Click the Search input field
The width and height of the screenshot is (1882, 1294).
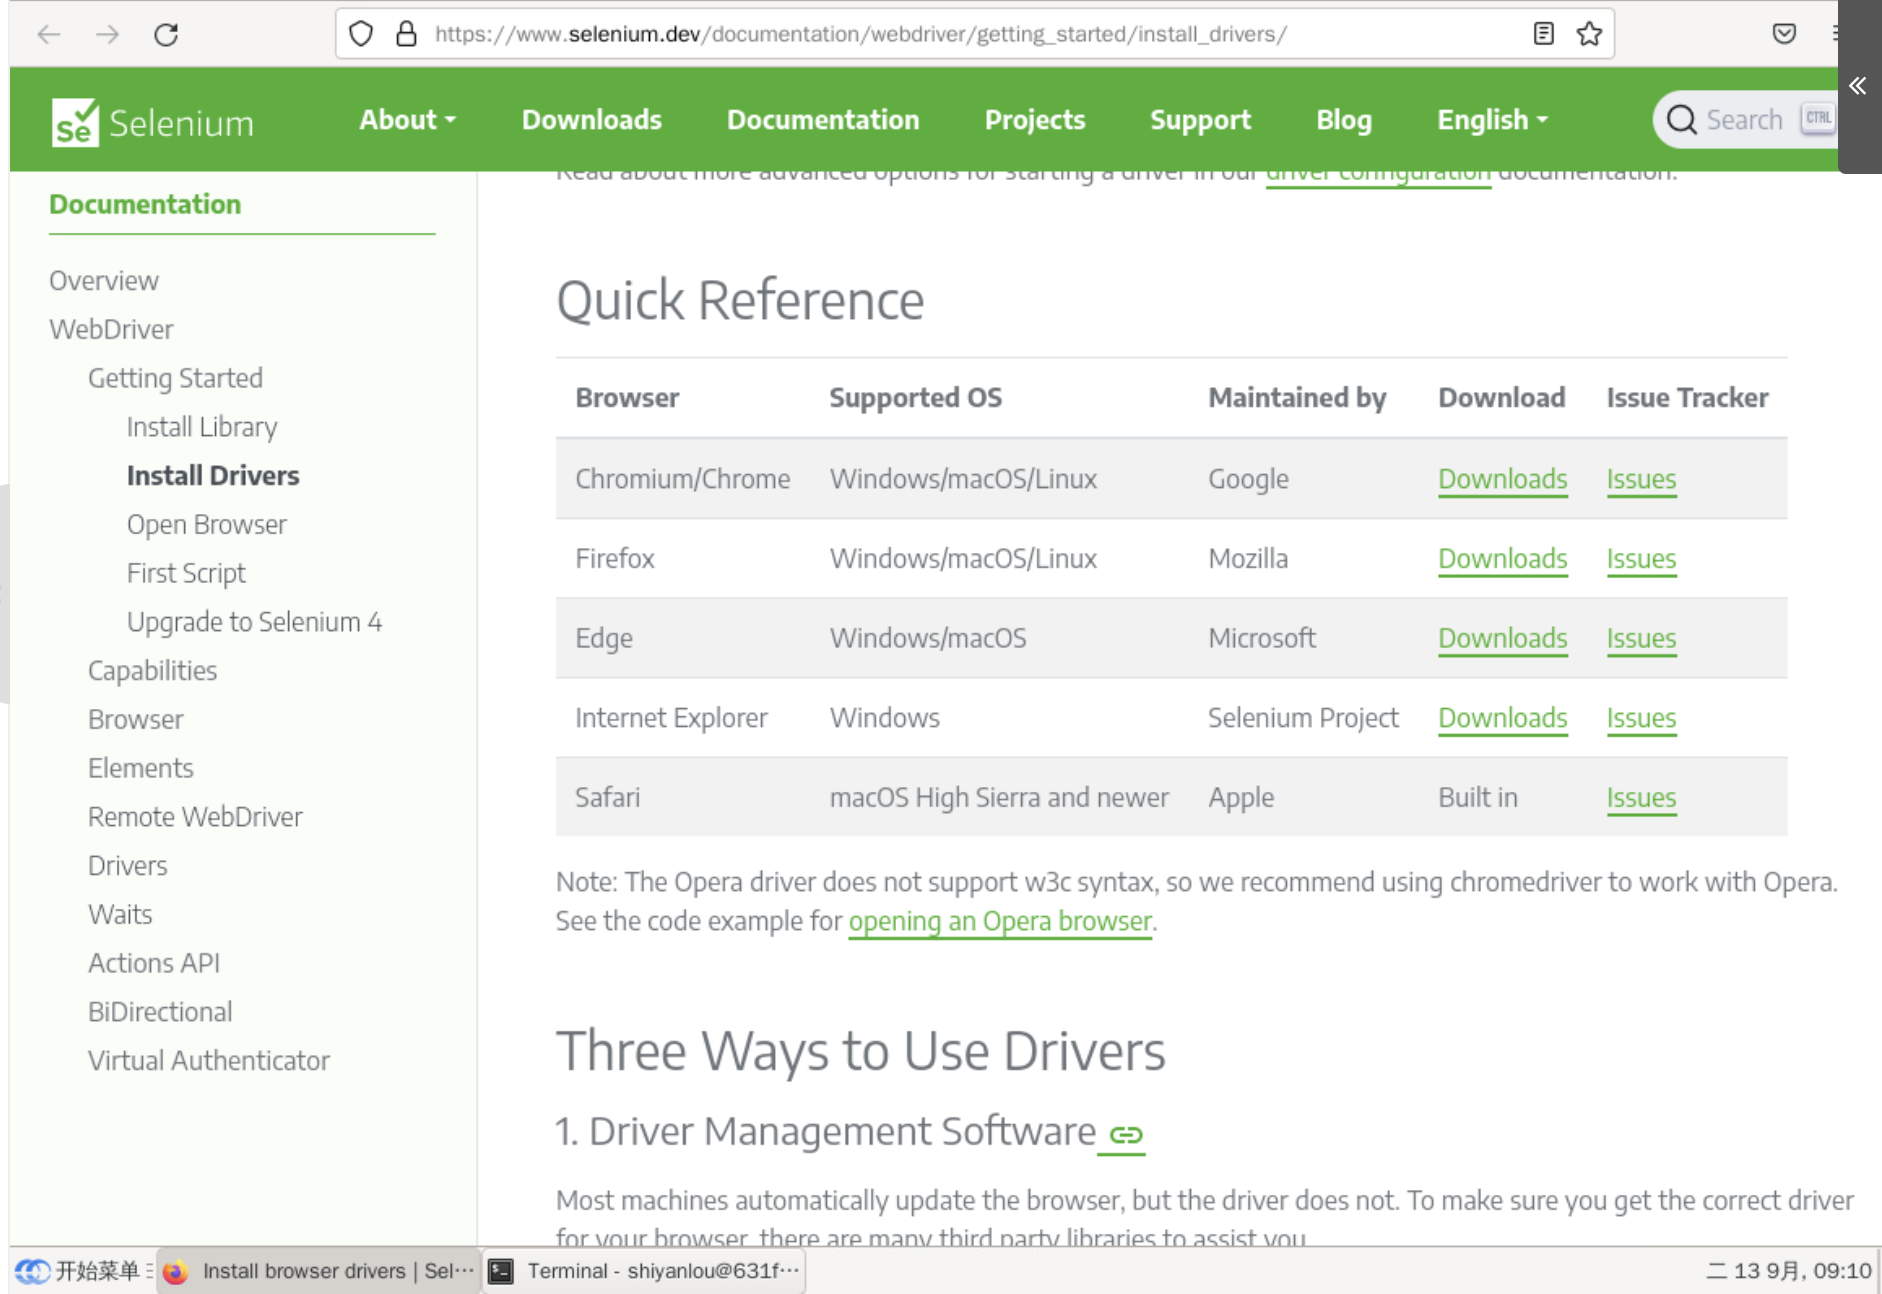tap(1745, 120)
